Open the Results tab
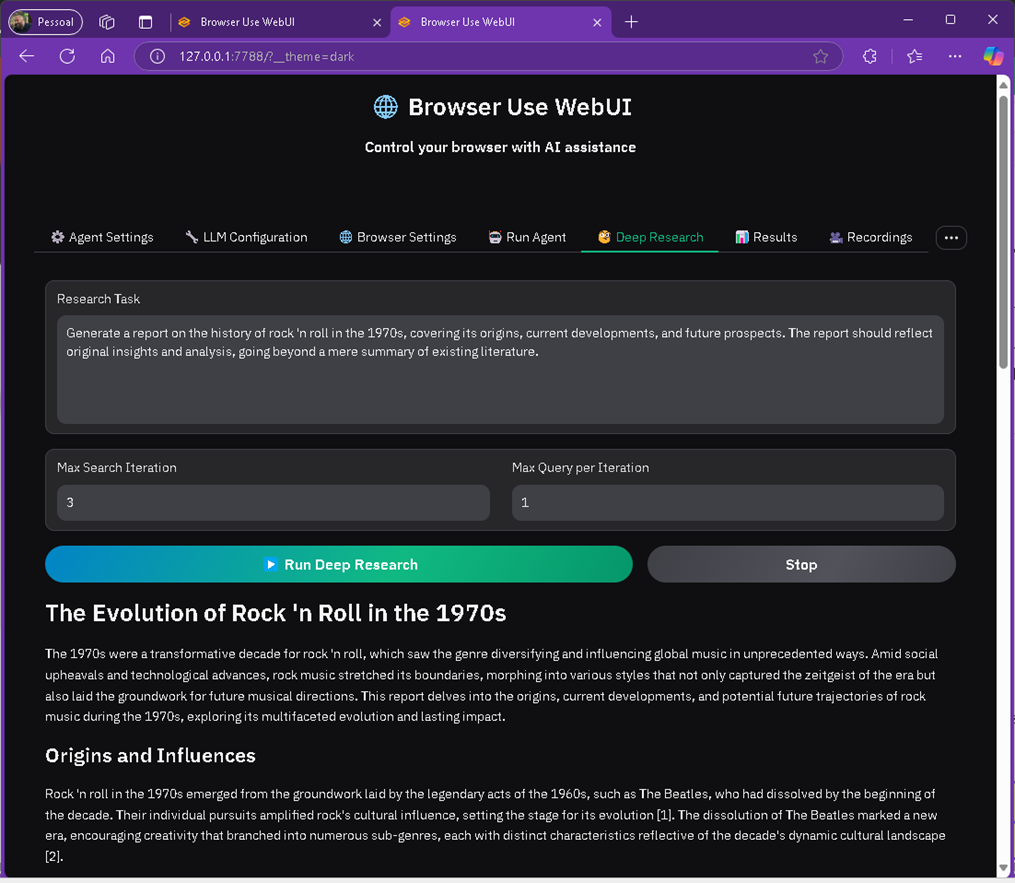Screen dimensions: 1015x883 click(x=766, y=237)
